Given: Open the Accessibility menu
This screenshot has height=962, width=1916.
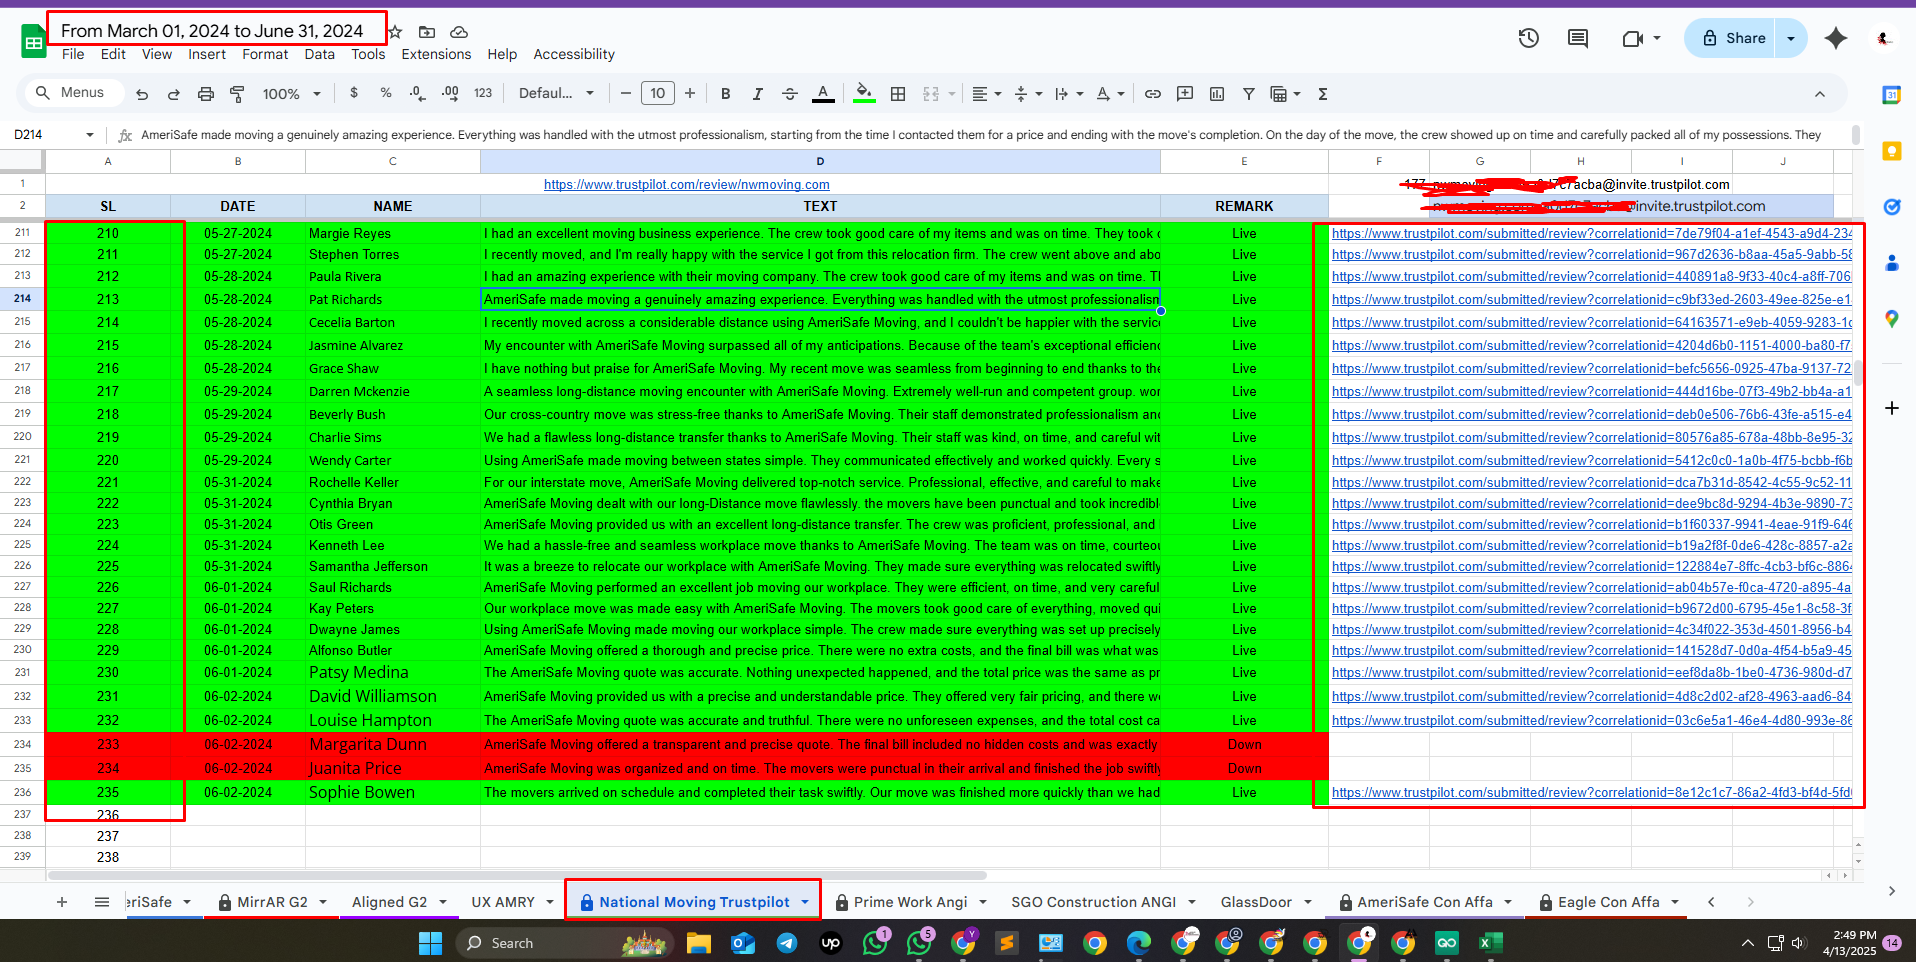Looking at the screenshot, I should (x=574, y=54).
